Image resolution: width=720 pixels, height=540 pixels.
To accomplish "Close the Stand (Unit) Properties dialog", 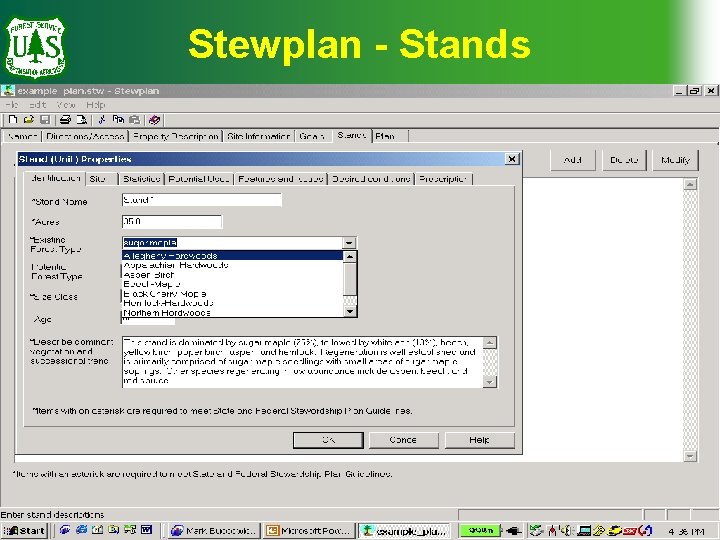I will click(512, 159).
